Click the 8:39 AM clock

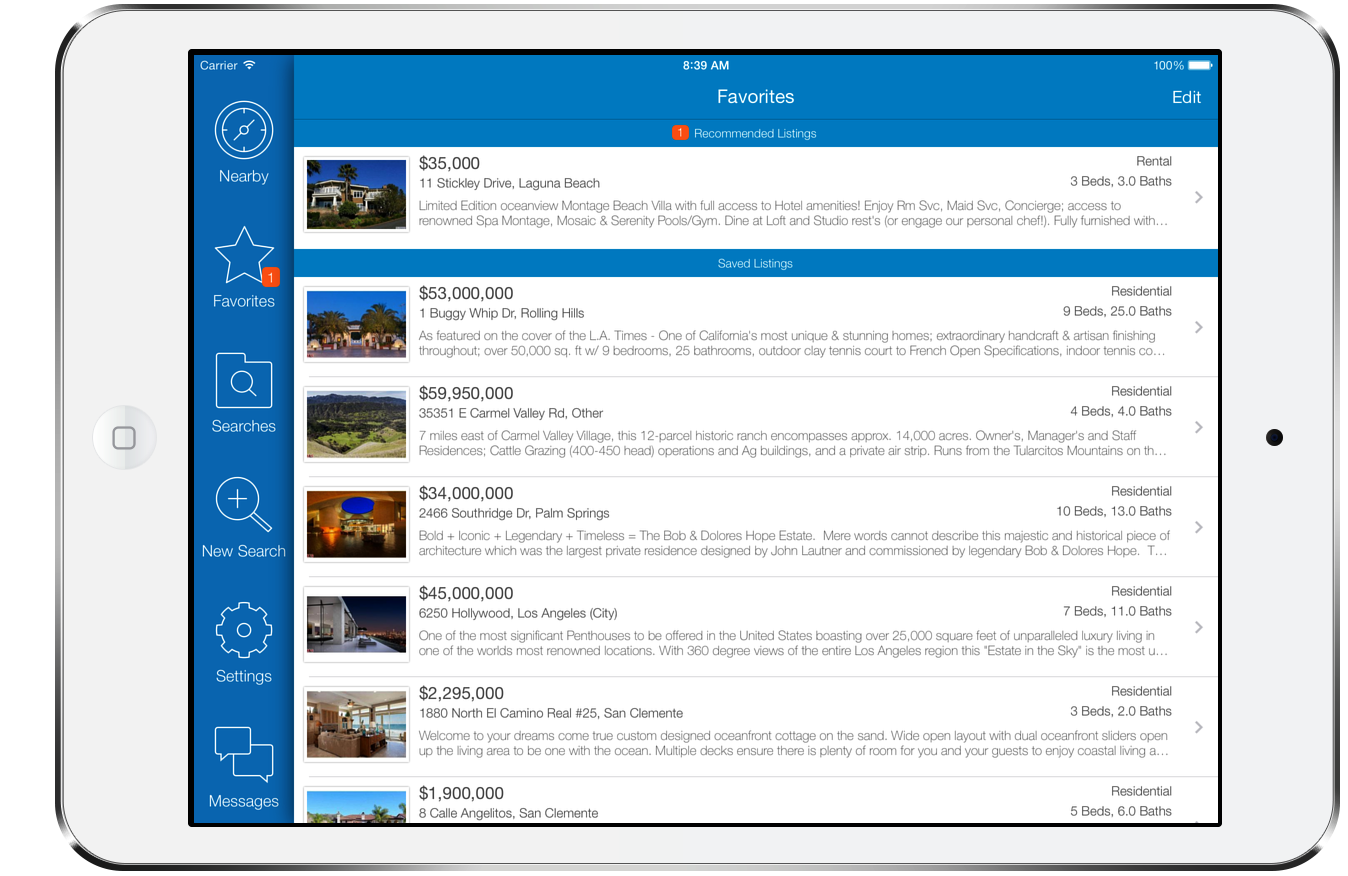706,65
